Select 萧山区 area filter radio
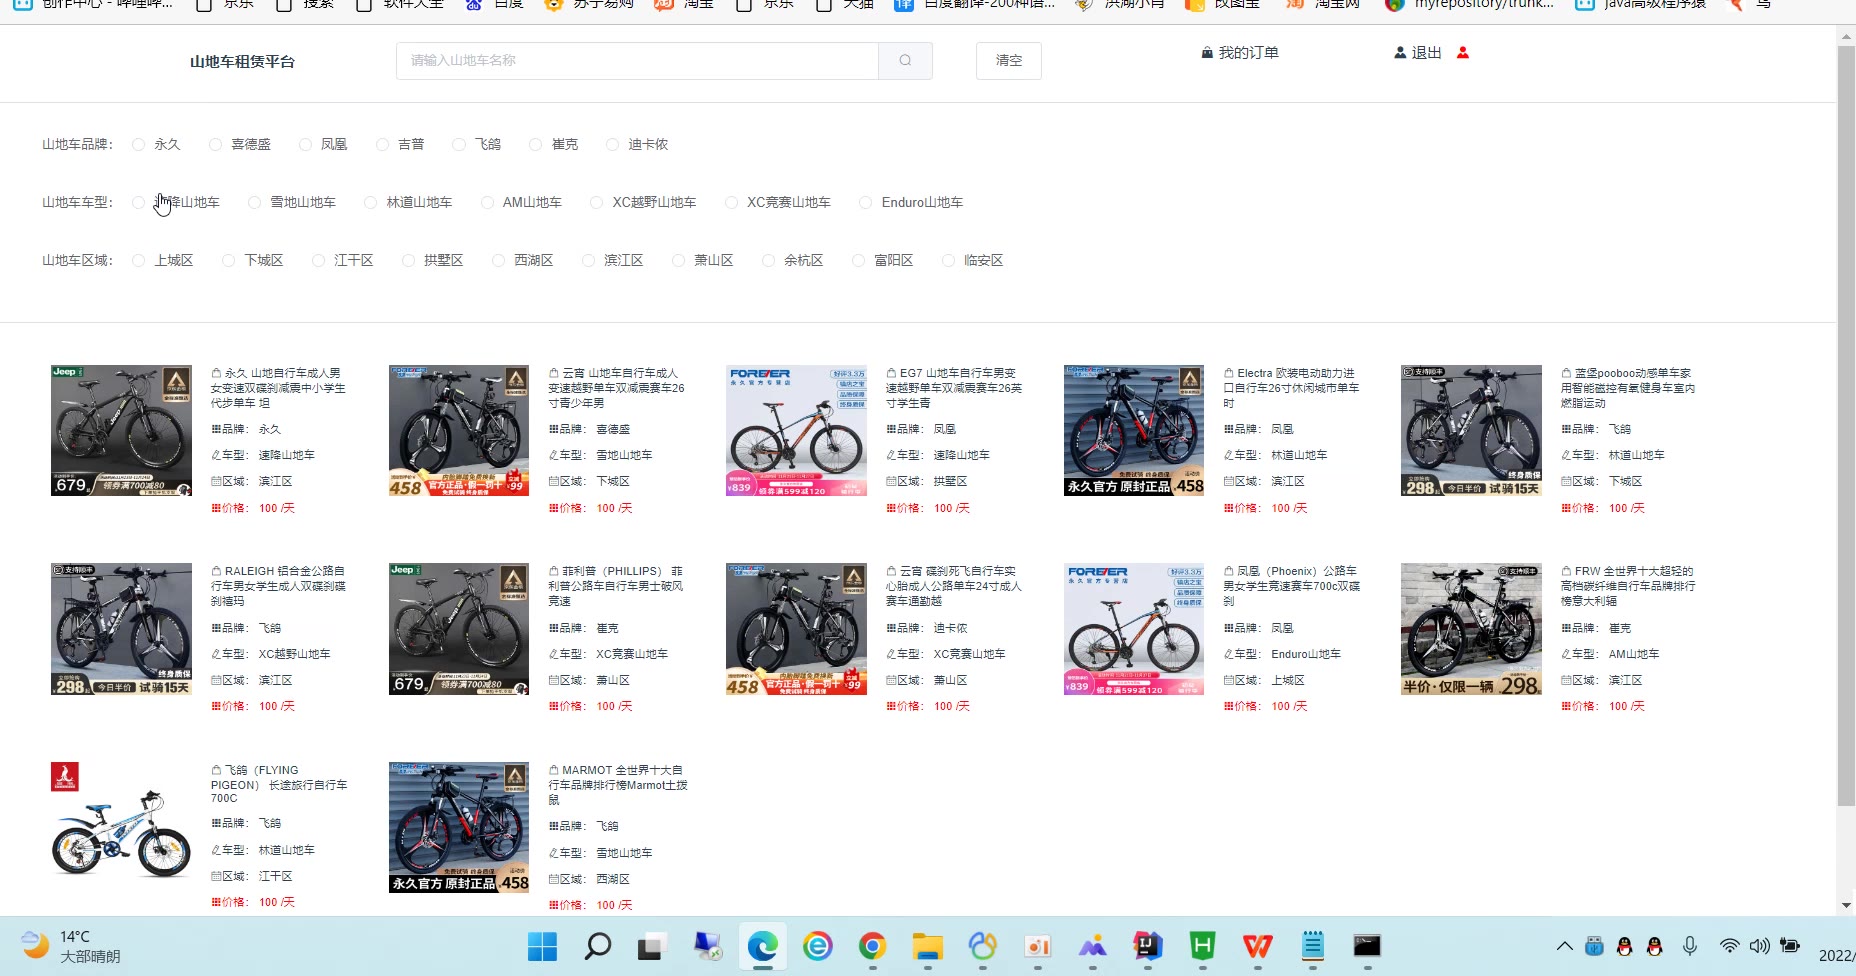Image resolution: width=1856 pixels, height=976 pixels. (x=678, y=261)
